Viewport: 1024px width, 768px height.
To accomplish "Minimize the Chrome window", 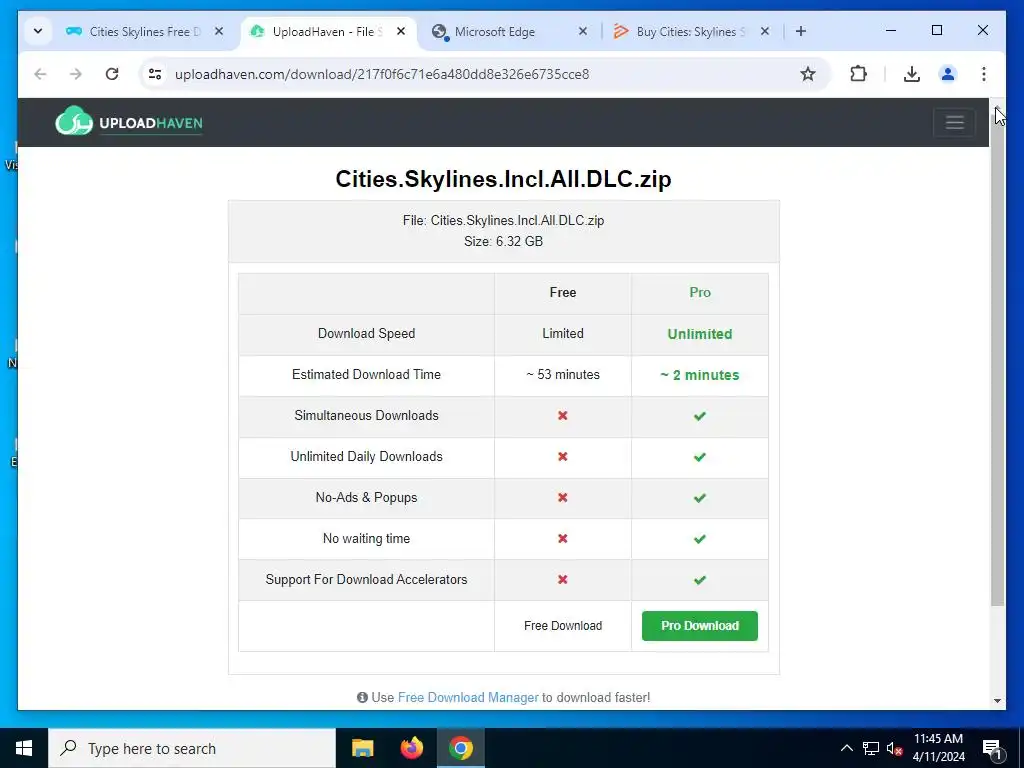I will 891,31.
